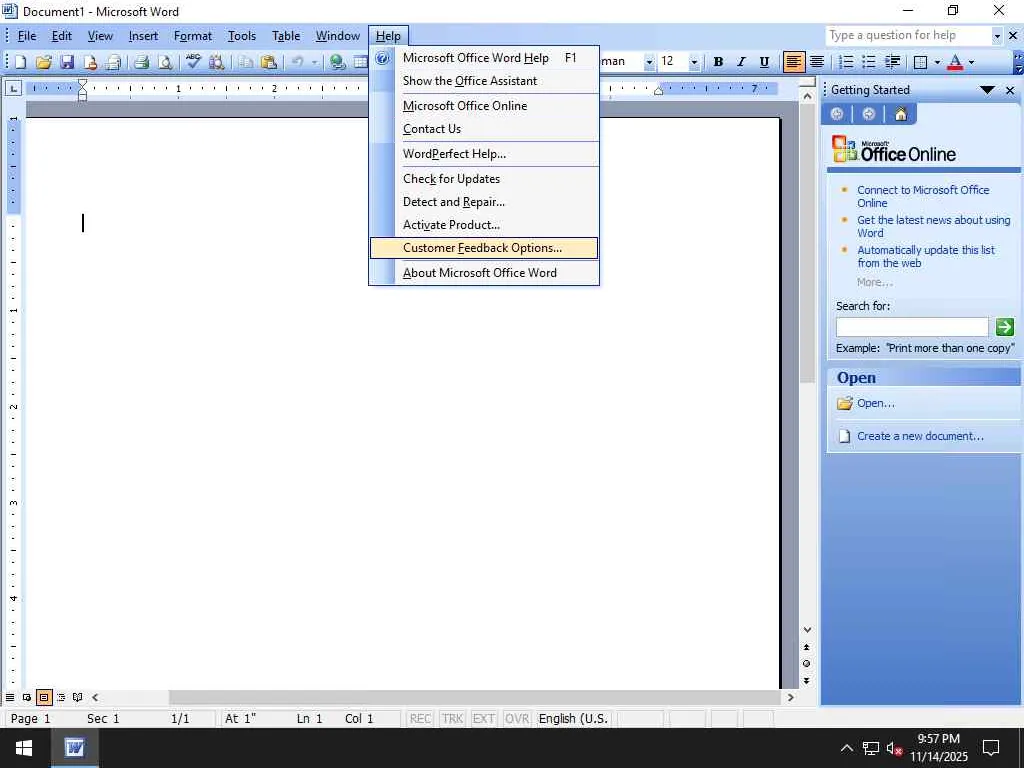Click the Print toolbar icon
The height and width of the screenshot is (768, 1024).
(141, 62)
